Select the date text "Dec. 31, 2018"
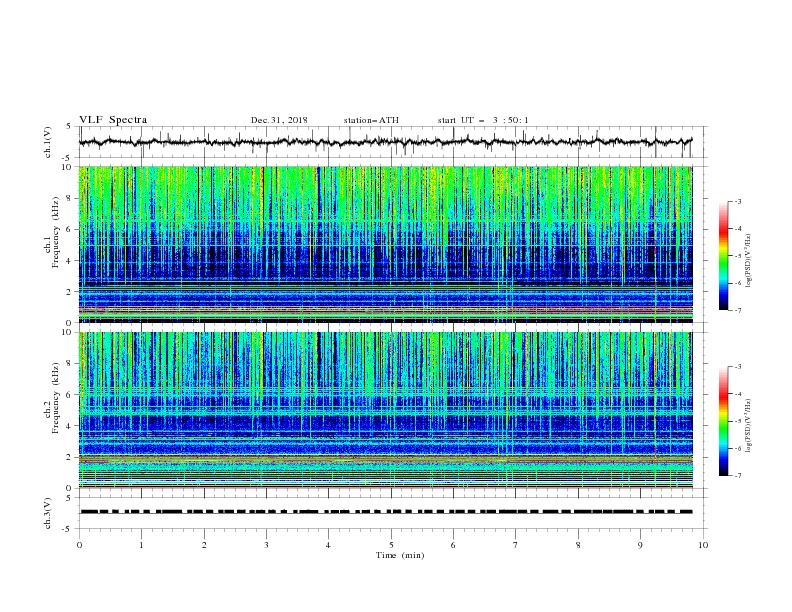The width and height of the screenshot is (792, 612). pos(279,120)
